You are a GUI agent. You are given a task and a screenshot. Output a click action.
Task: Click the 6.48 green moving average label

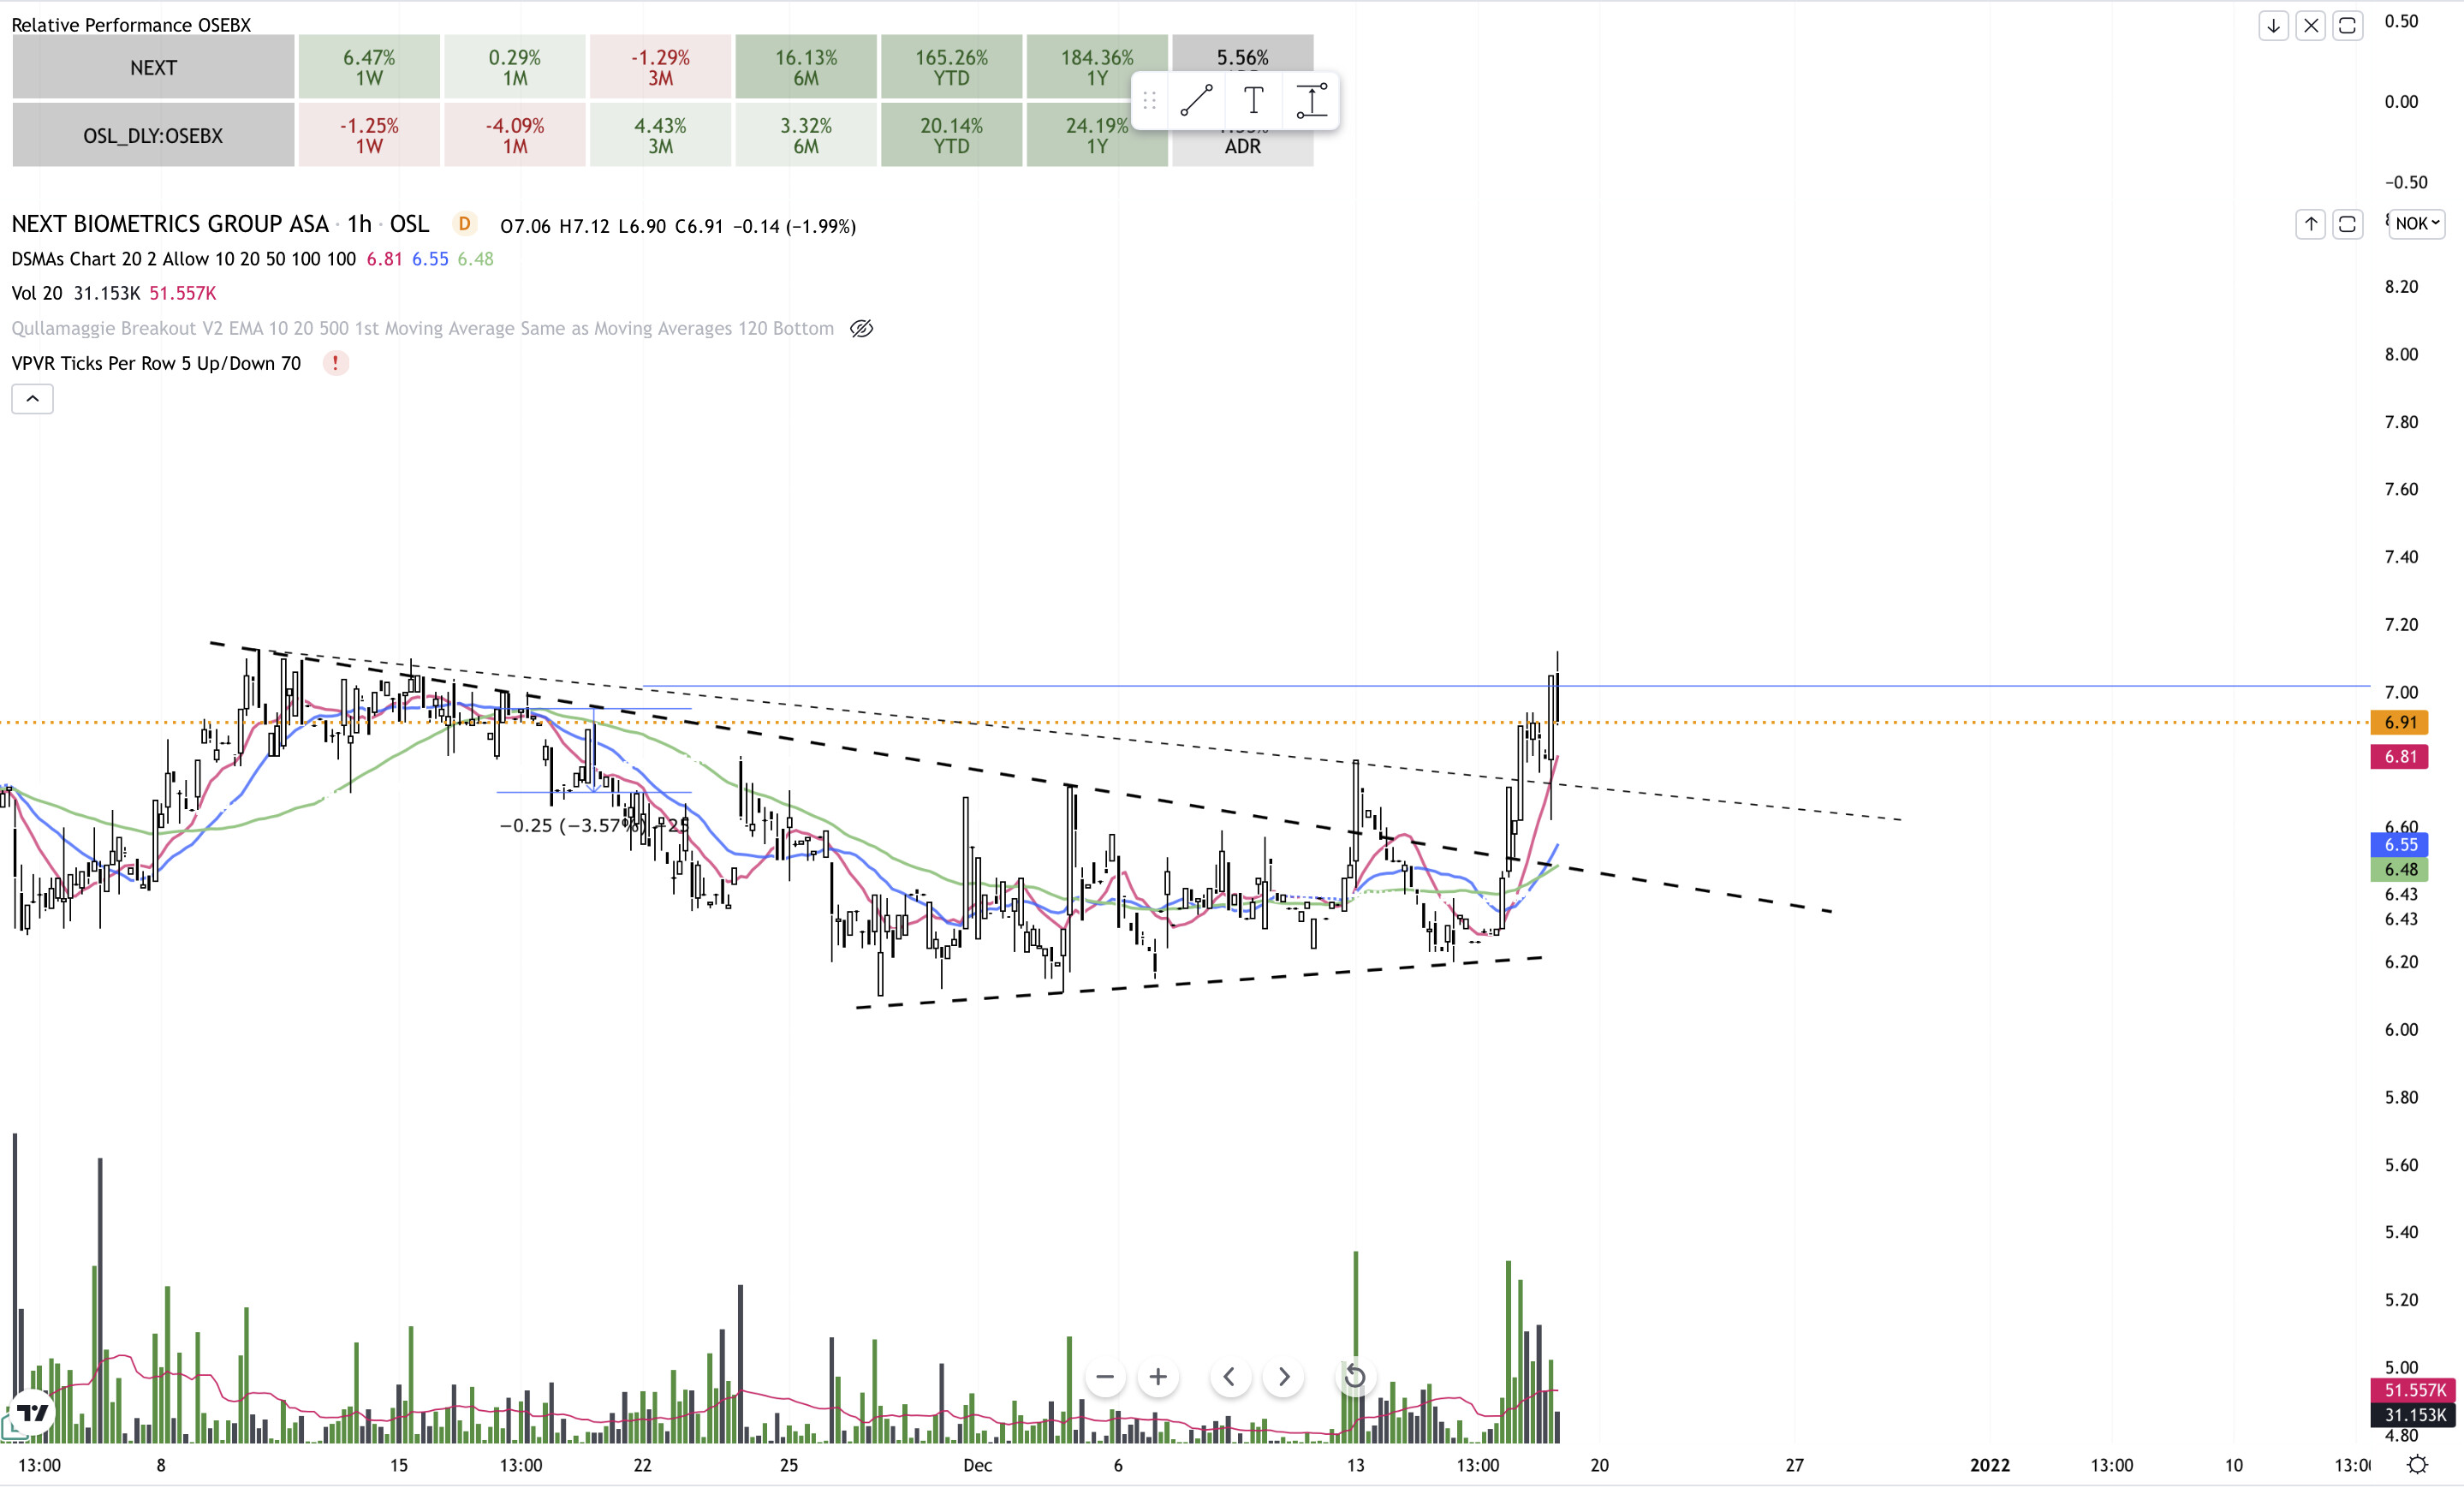point(2399,870)
